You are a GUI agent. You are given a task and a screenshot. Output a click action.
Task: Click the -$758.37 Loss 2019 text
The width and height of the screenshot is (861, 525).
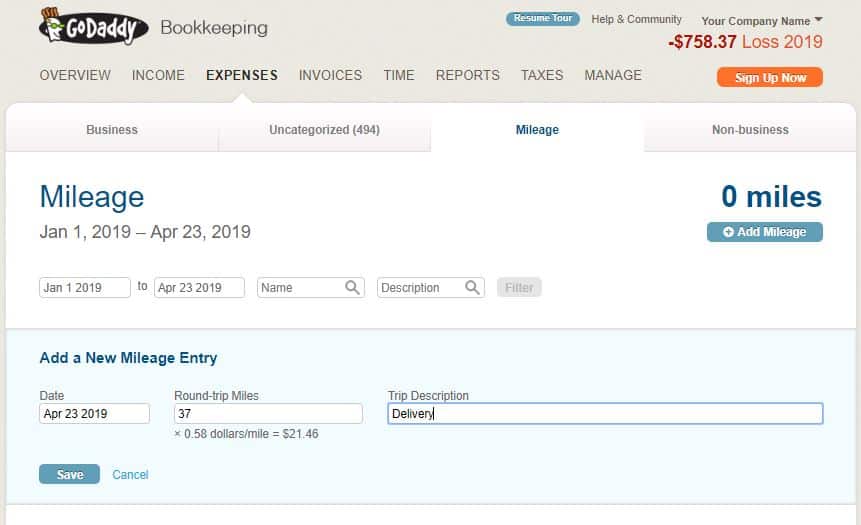point(745,42)
